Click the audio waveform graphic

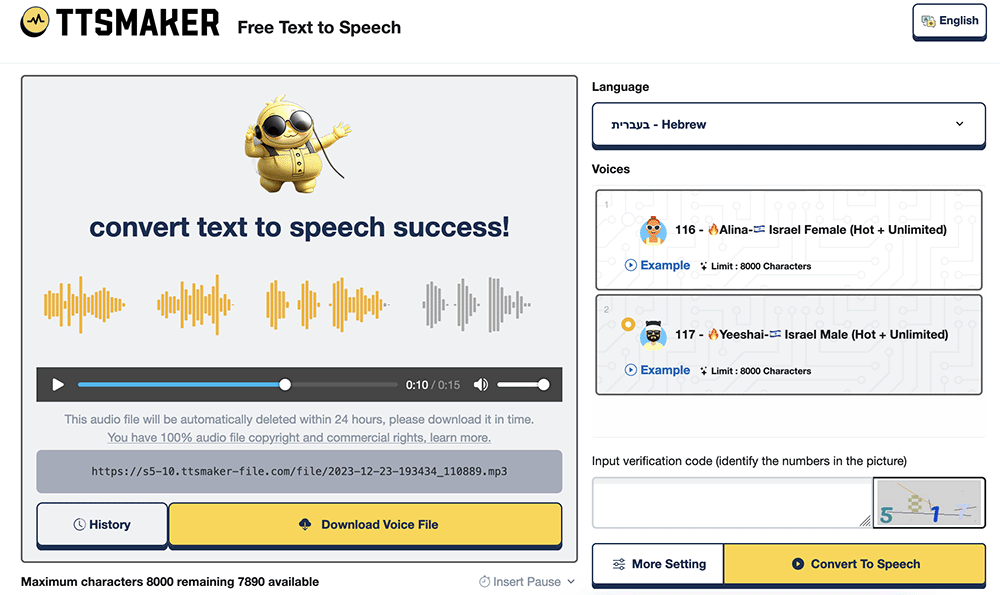tap(287, 305)
